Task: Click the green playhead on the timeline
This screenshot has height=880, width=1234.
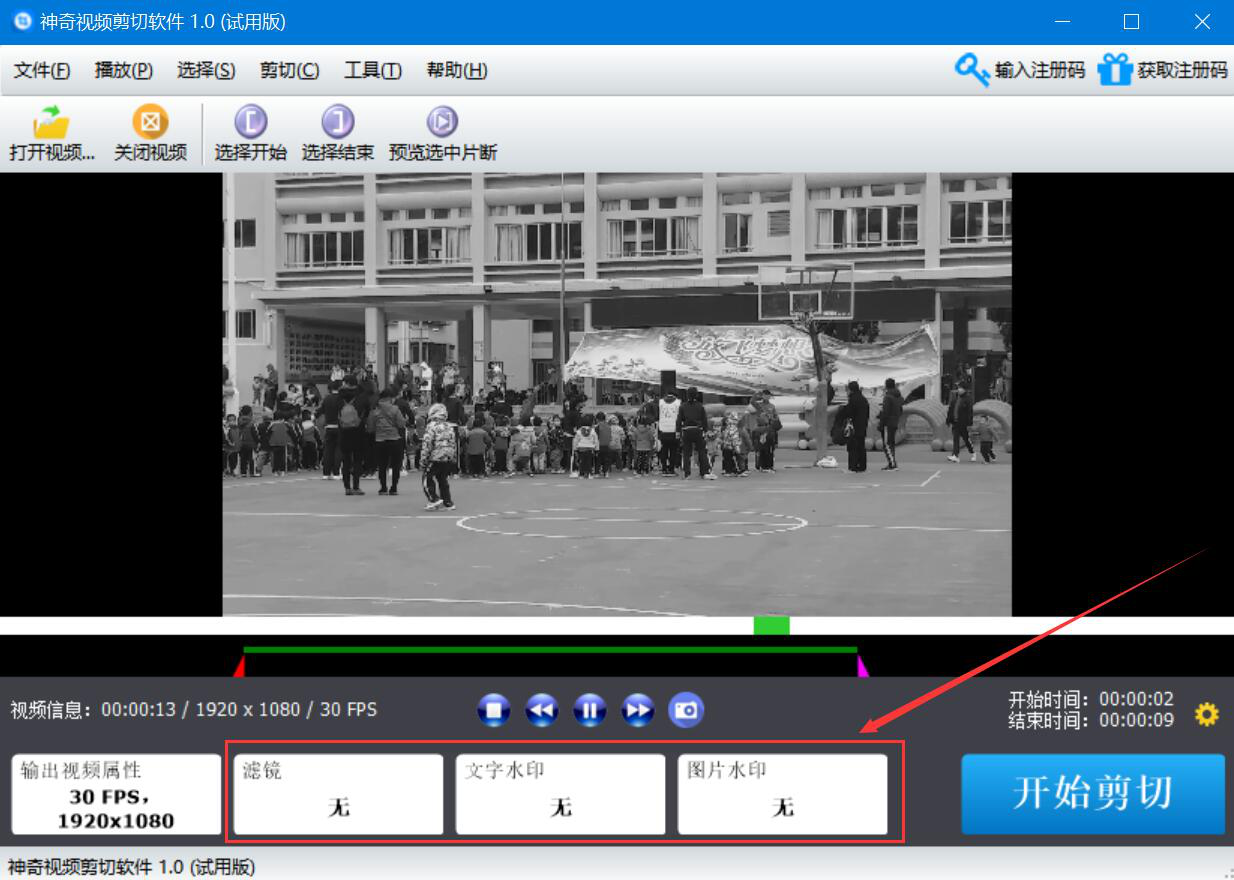Action: [771, 626]
